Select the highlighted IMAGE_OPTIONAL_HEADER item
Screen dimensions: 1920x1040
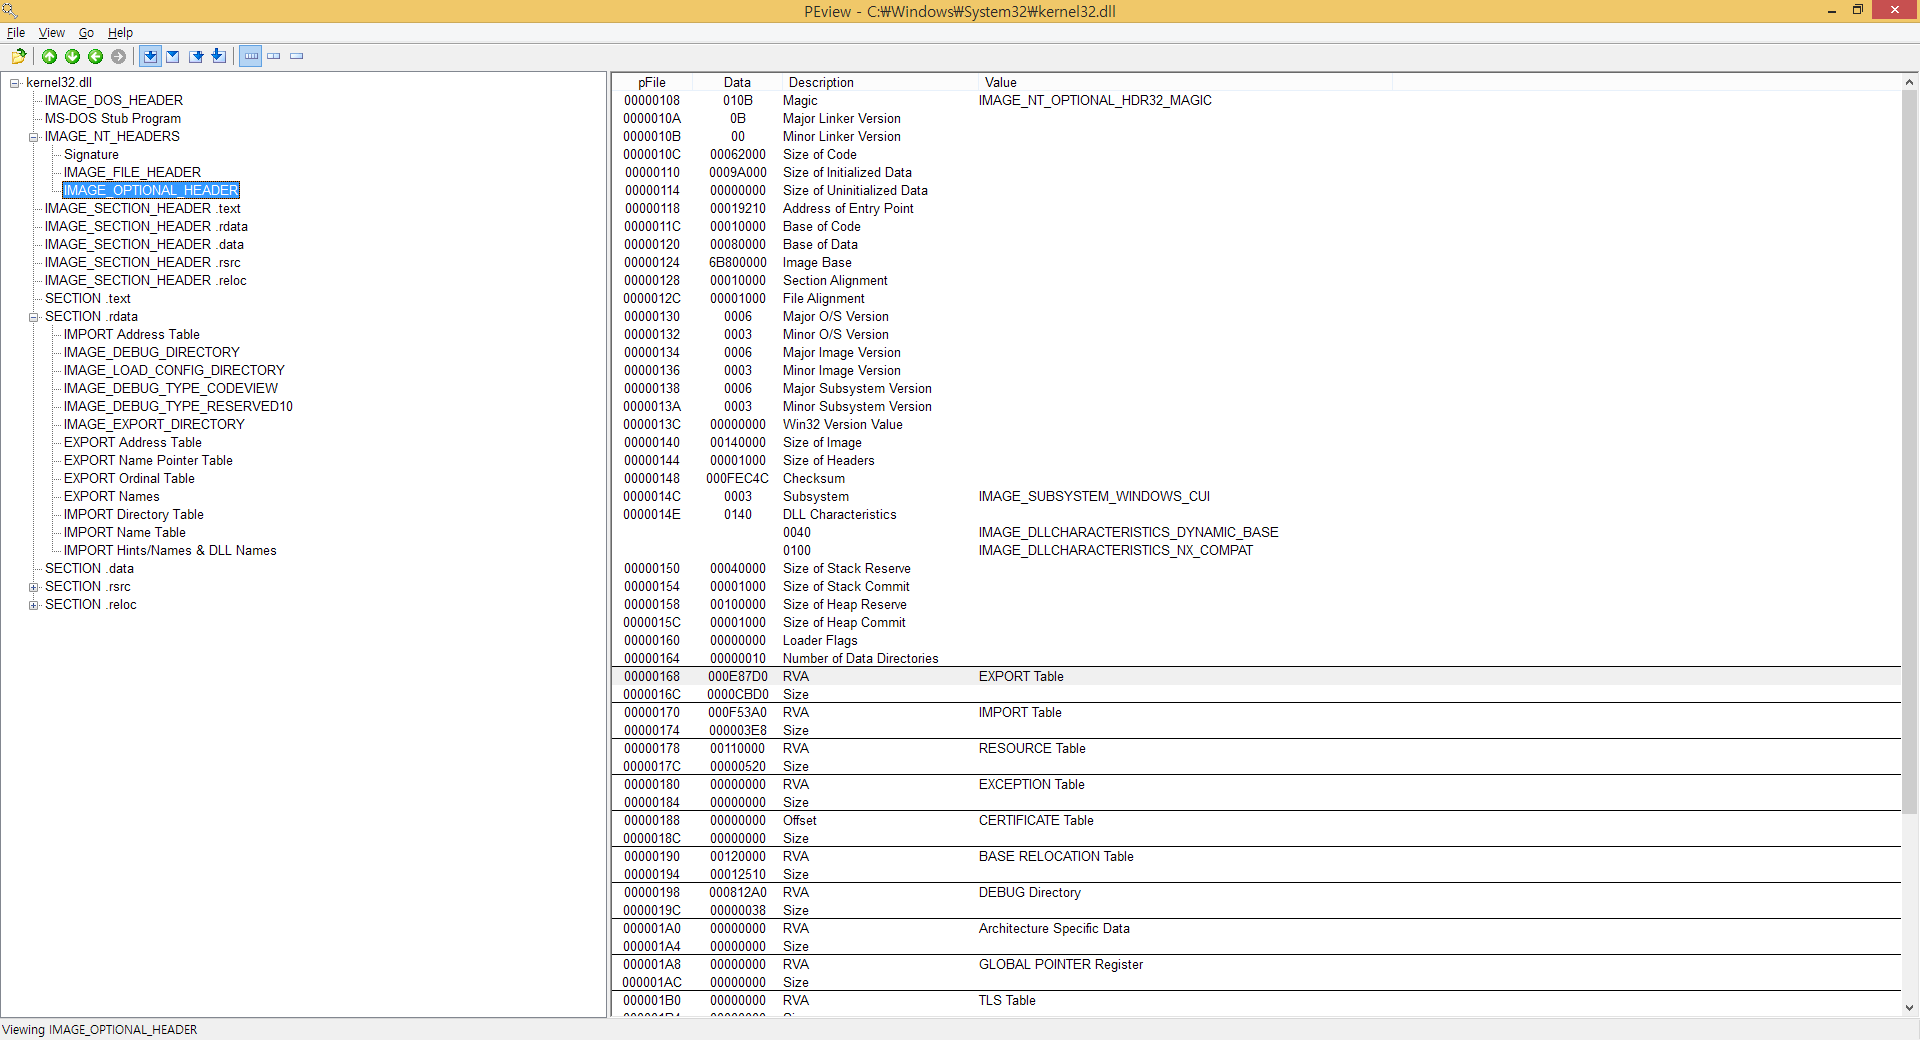point(151,190)
